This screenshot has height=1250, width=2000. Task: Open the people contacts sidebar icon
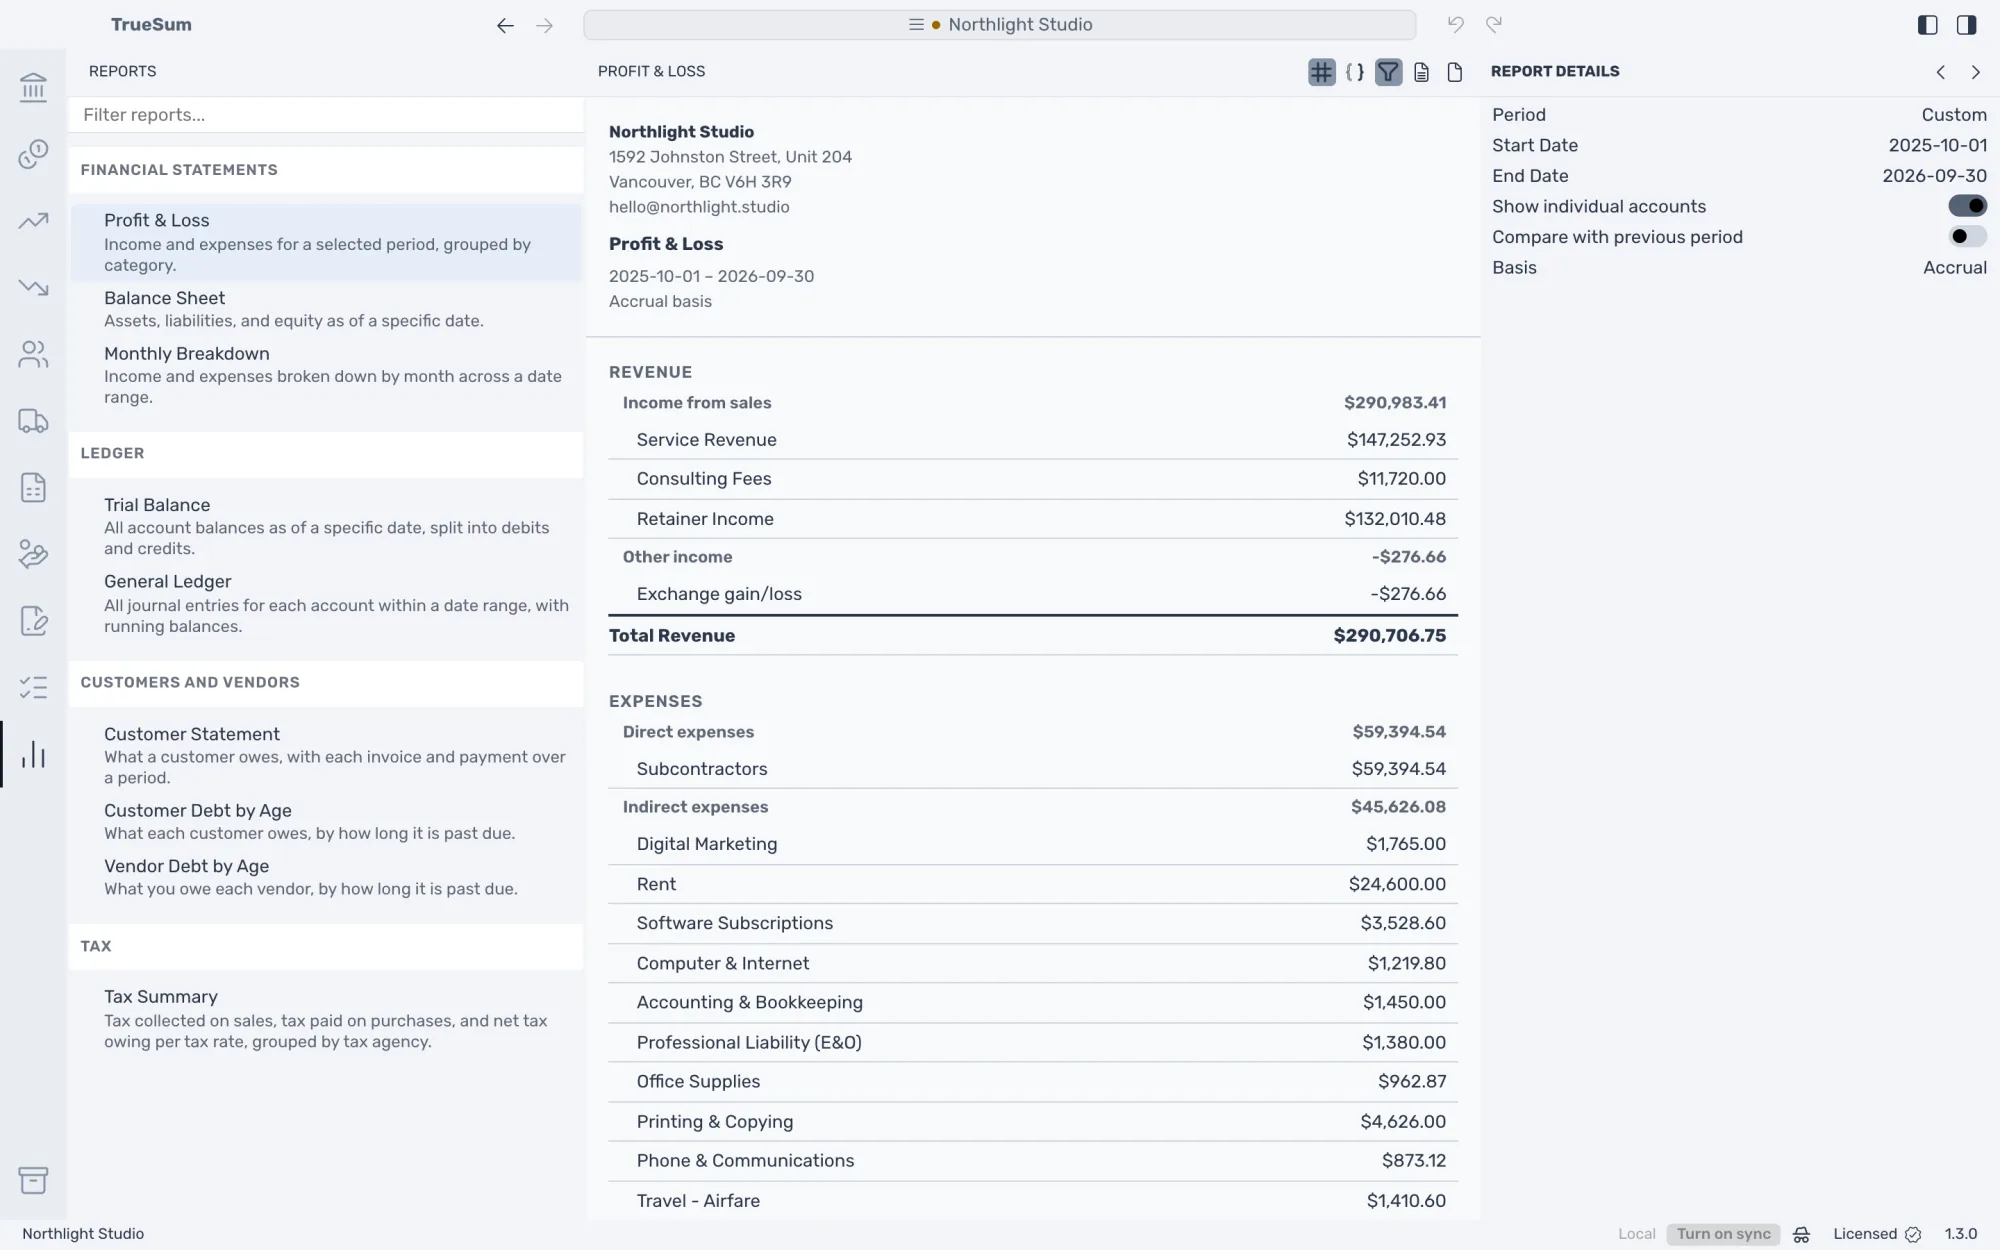(x=33, y=354)
